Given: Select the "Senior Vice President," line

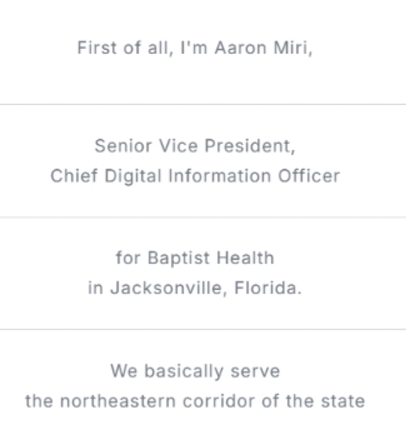Looking at the screenshot, I should 195,146.
